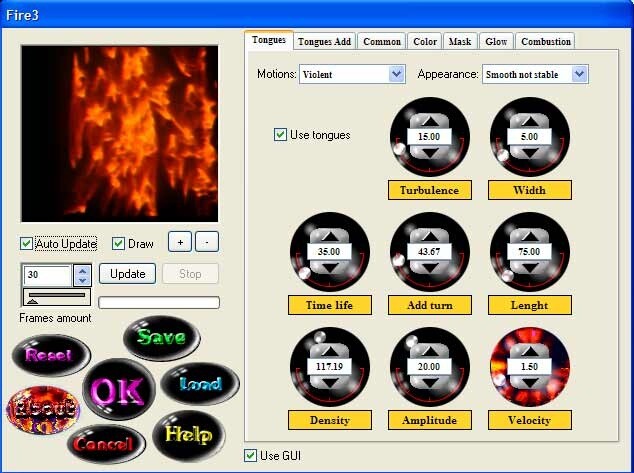Zoom in preview with plus button

pos(180,242)
